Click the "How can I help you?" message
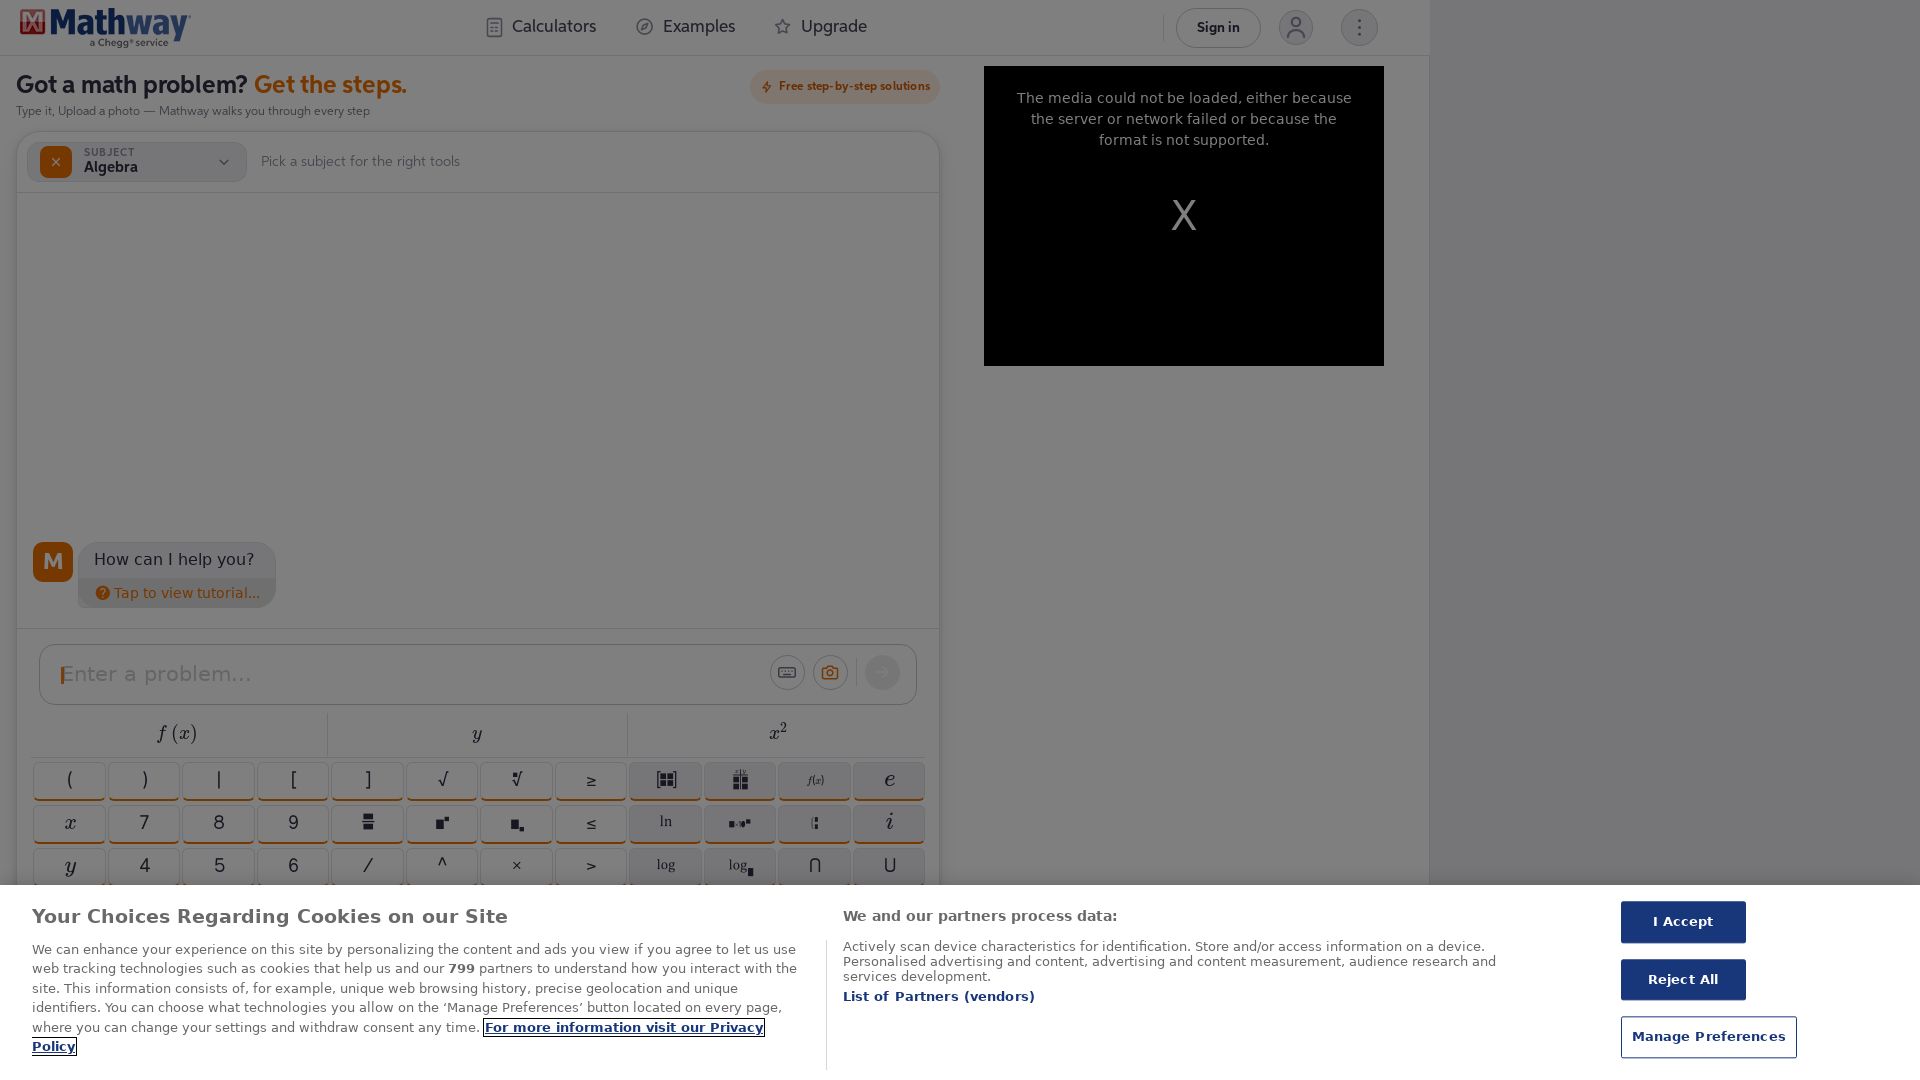Viewport: 1920px width, 1080px height. pos(174,560)
